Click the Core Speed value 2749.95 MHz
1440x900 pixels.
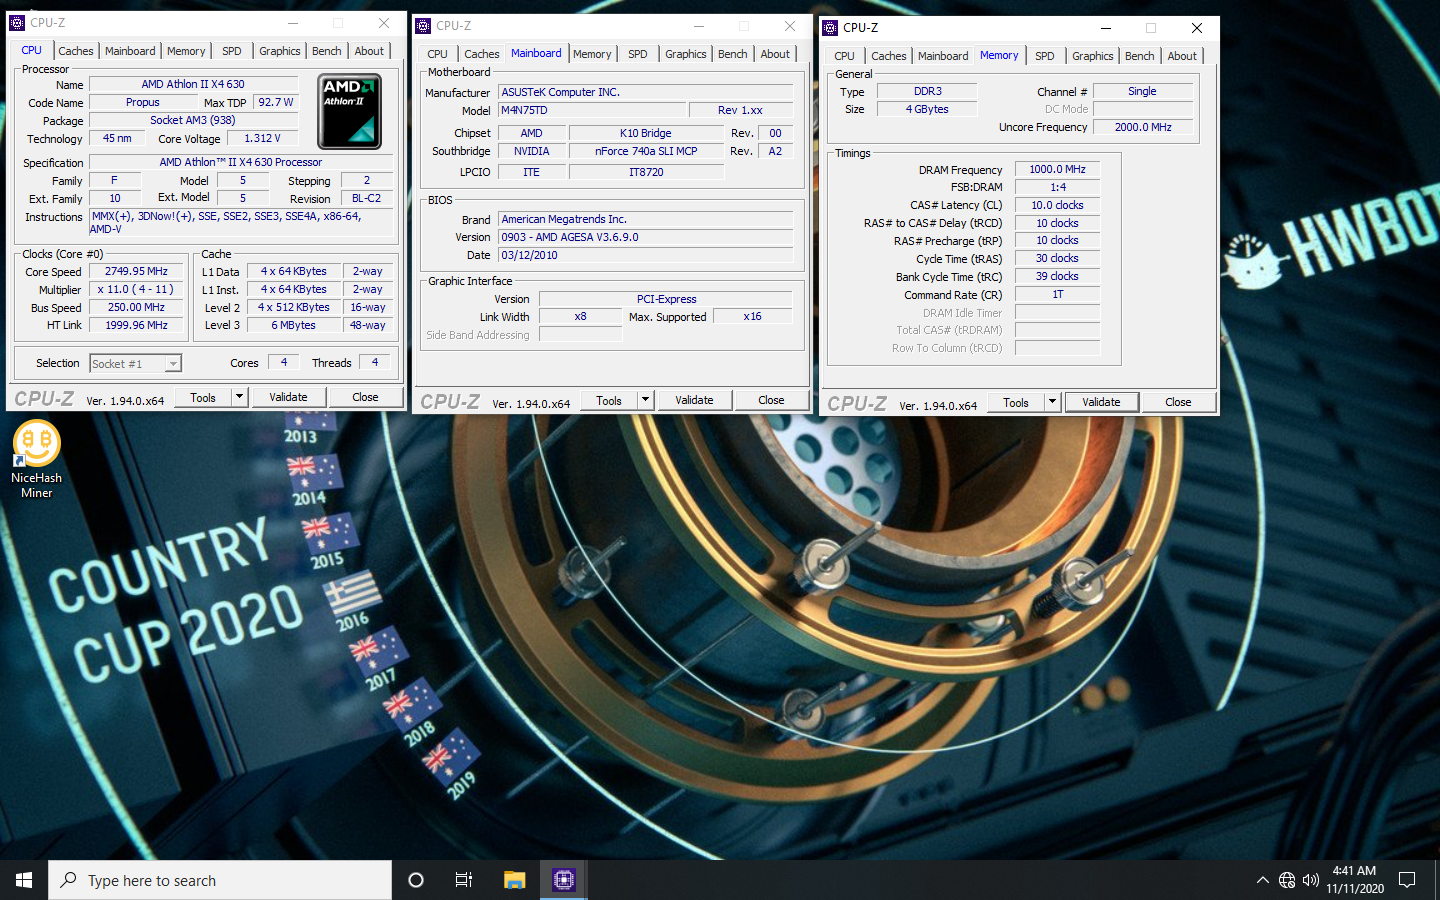[x=136, y=271]
